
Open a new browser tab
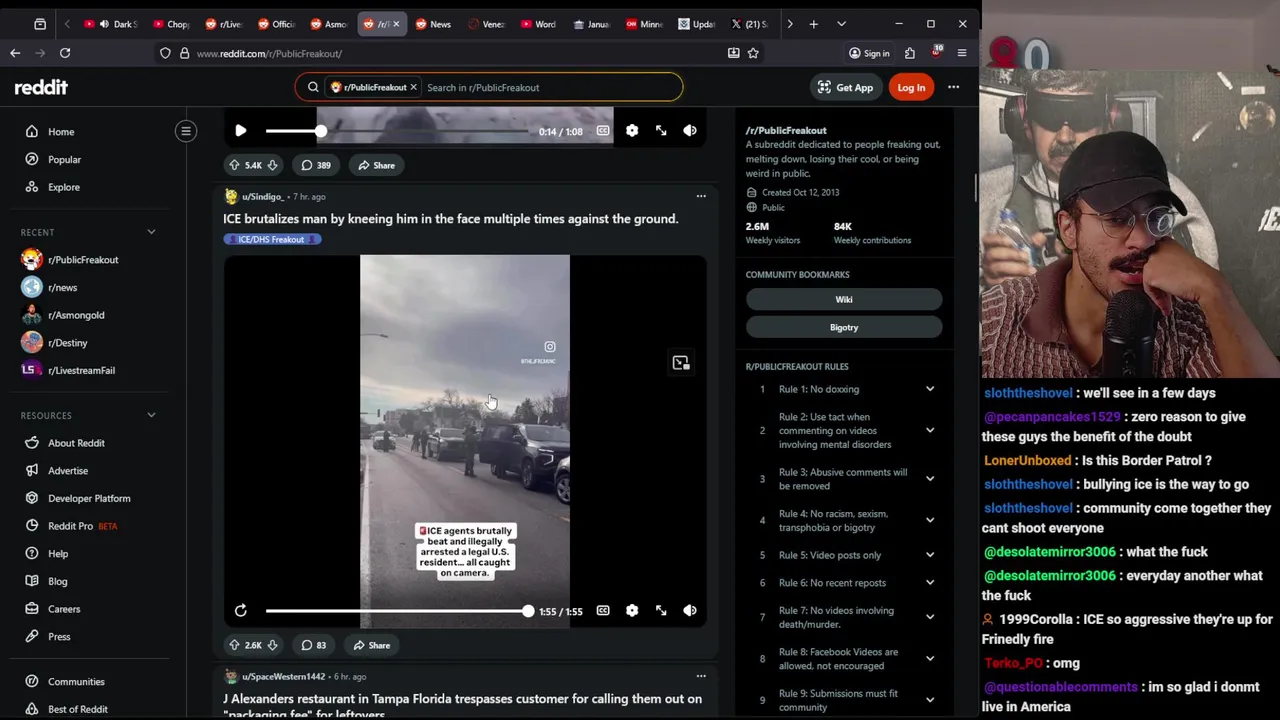(813, 24)
